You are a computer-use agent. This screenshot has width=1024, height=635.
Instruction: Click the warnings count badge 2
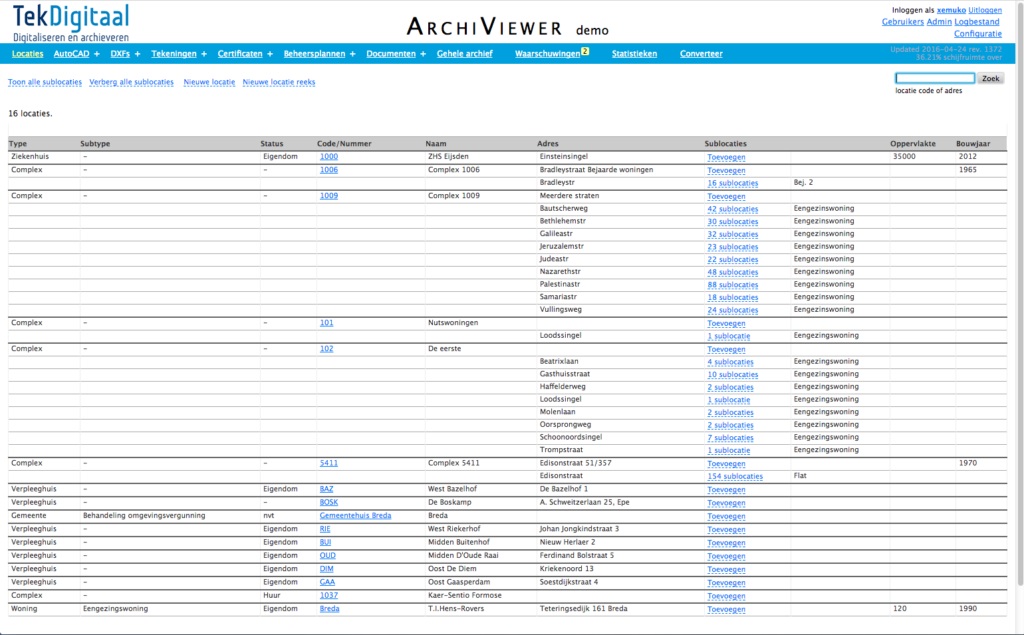585,51
